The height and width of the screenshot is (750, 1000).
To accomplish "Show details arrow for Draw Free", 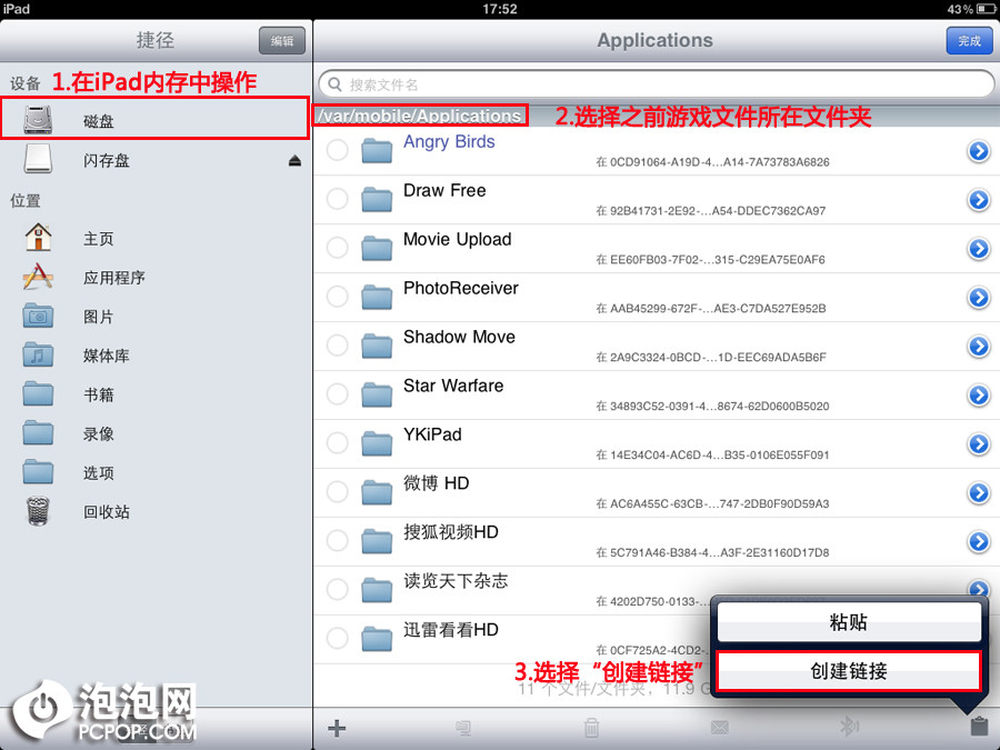I will coord(978,200).
